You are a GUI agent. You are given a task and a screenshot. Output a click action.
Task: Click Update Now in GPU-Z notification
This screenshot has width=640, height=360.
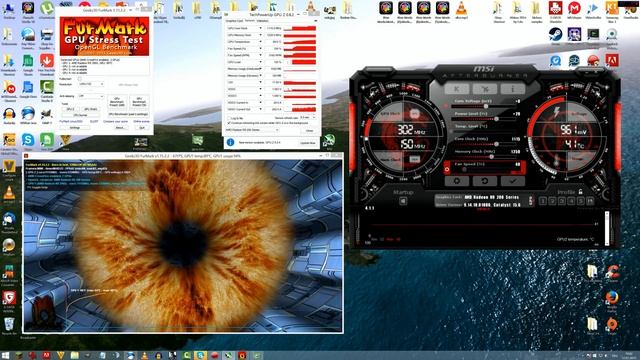point(308,143)
